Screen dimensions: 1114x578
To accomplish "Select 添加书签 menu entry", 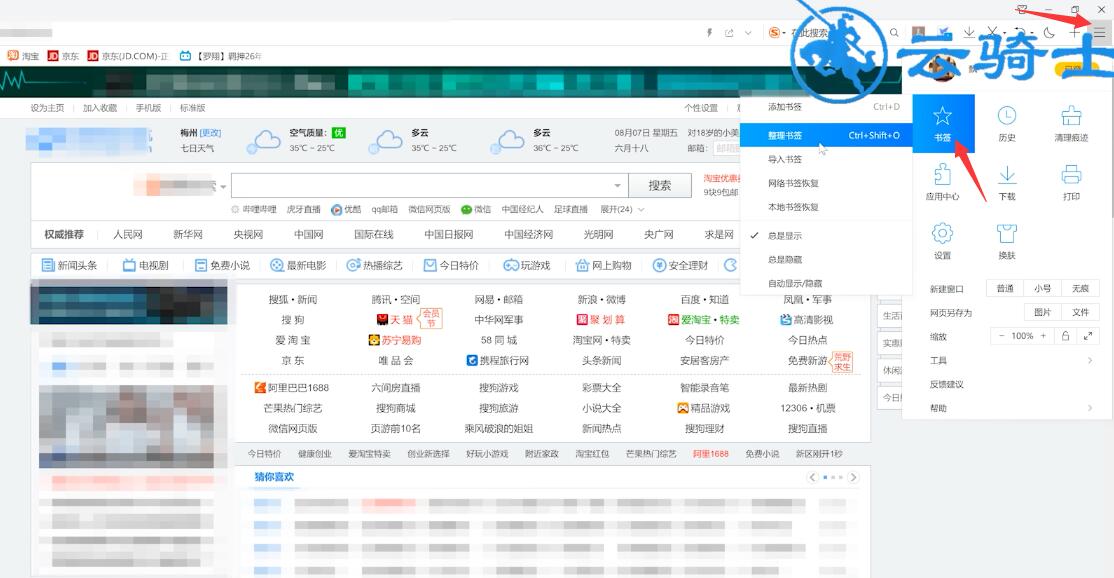I will click(826, 107).
